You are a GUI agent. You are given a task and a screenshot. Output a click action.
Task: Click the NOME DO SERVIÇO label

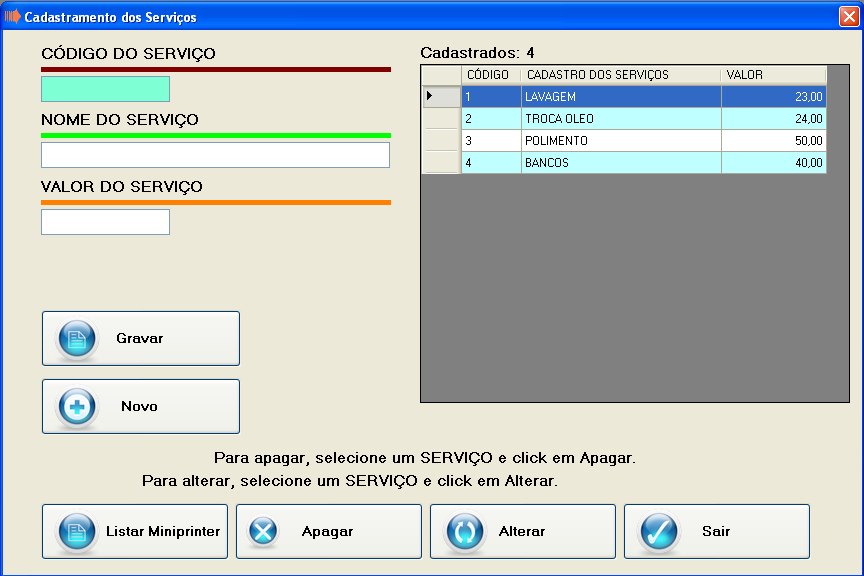pos(120,120)
